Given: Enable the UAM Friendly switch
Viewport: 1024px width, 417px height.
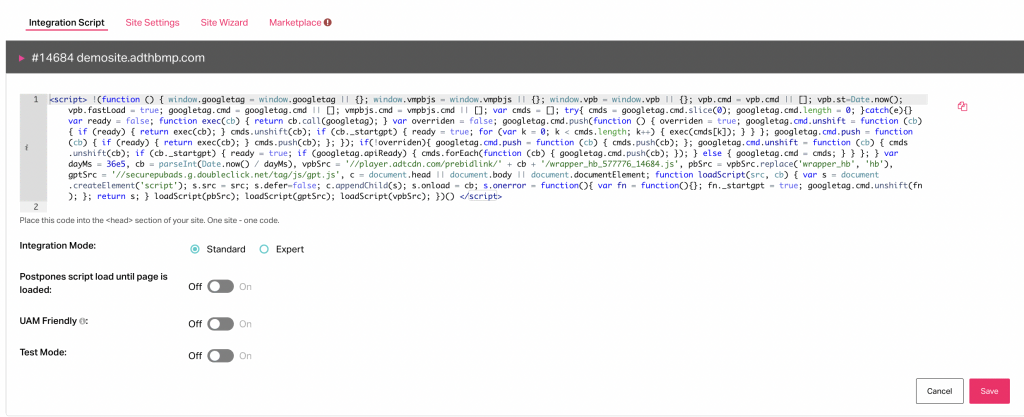Looking at the screenshot, I should [221, 324].
